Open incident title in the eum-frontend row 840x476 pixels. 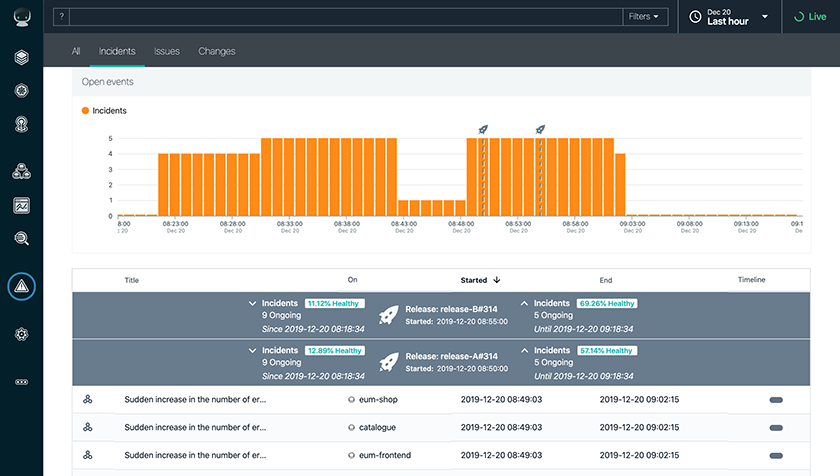195,455
